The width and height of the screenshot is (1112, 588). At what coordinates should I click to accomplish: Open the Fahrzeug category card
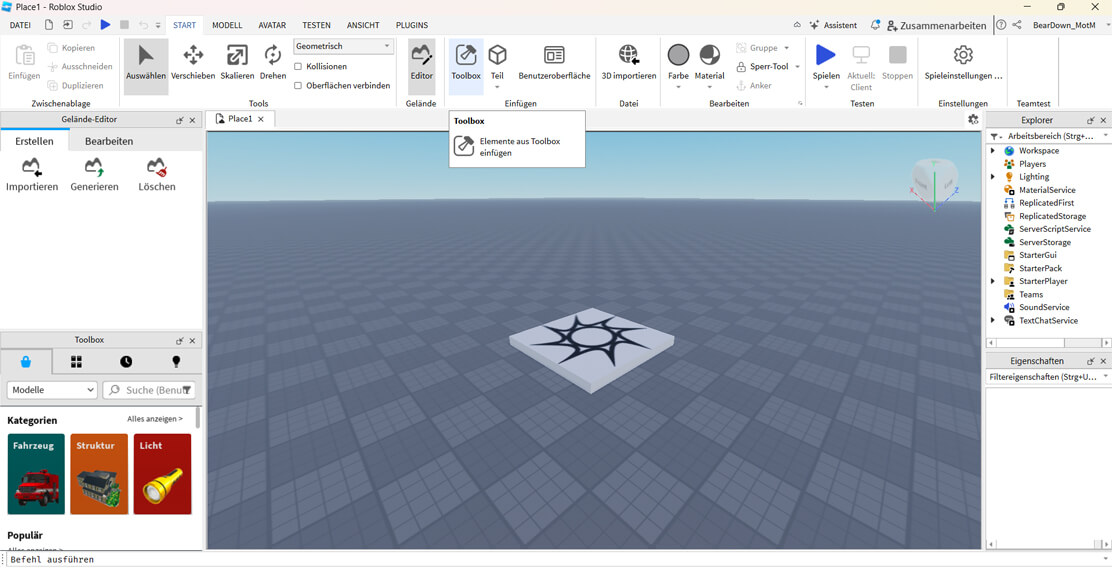36,474
